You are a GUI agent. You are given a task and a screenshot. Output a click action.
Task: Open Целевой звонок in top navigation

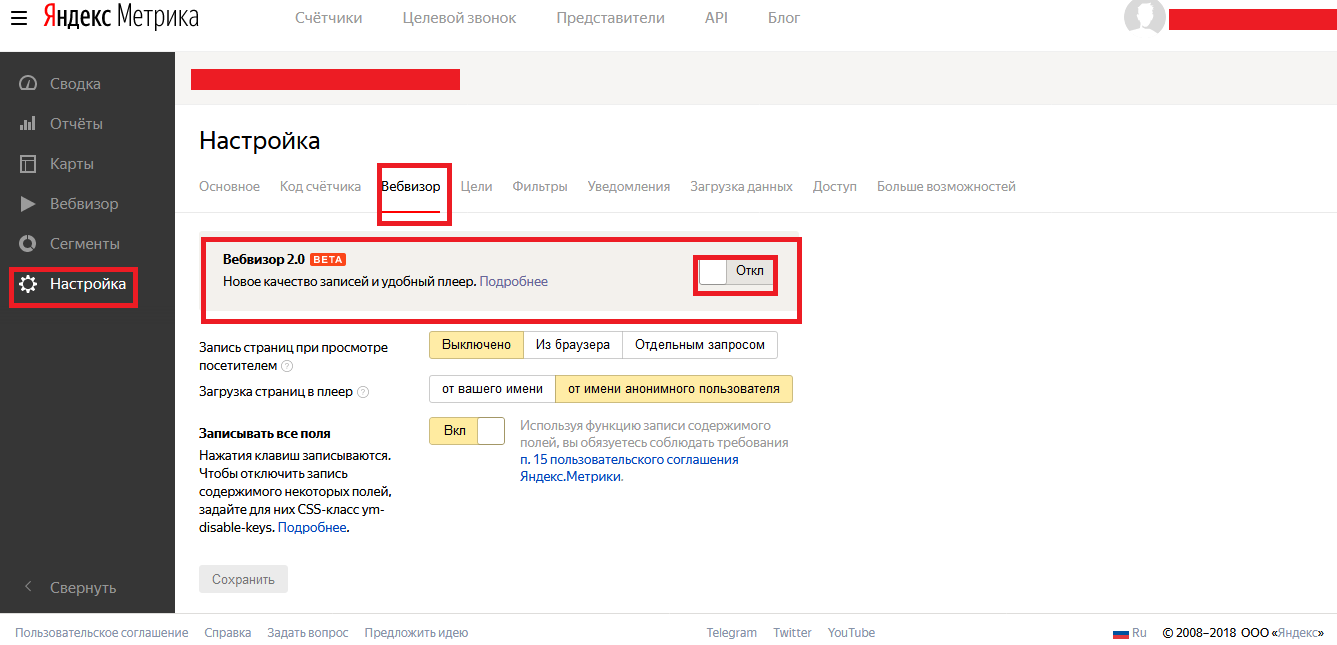click(459, 18)
